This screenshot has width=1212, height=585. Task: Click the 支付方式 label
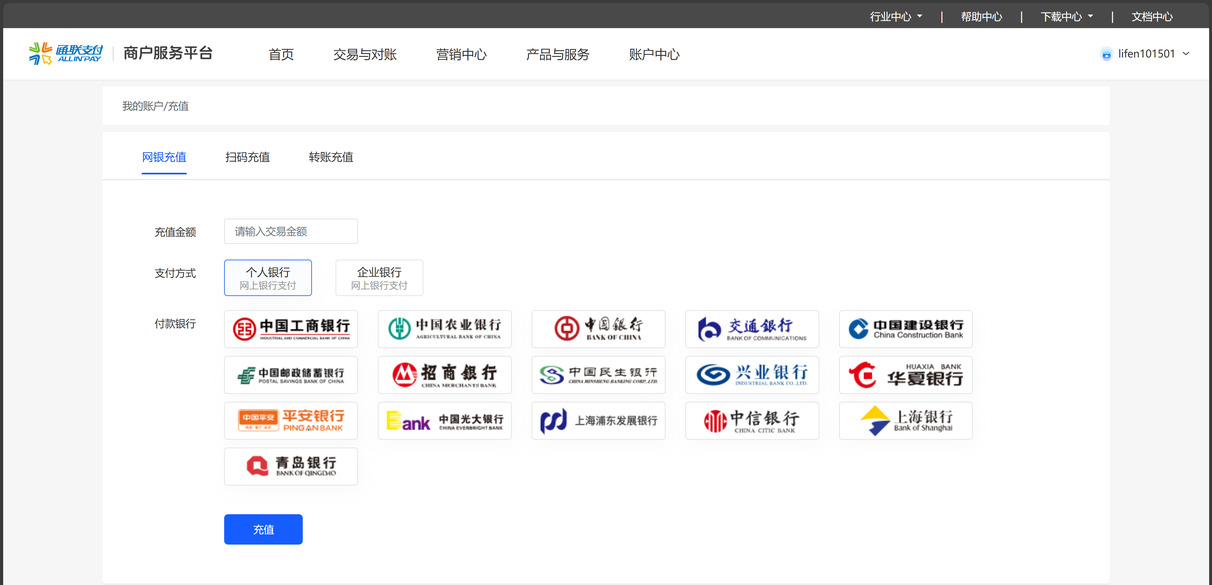[175, 273]
